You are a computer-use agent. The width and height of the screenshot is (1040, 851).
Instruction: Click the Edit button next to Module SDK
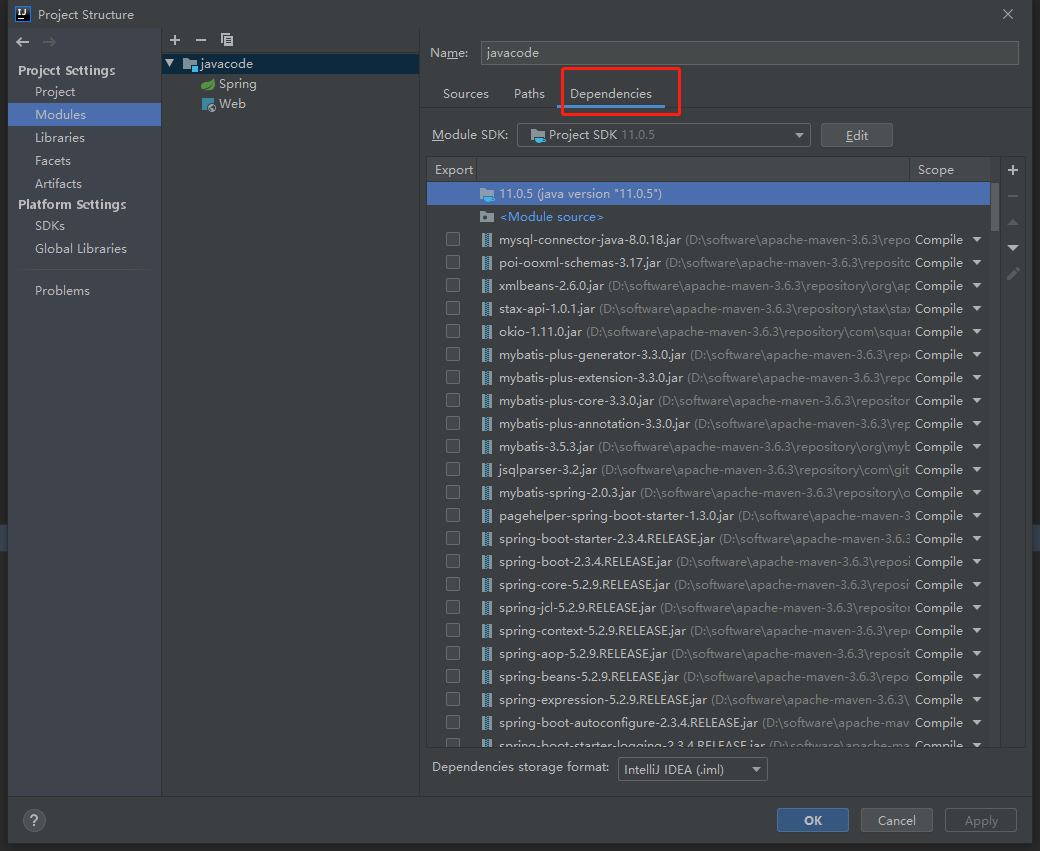(x=857, y=134)
